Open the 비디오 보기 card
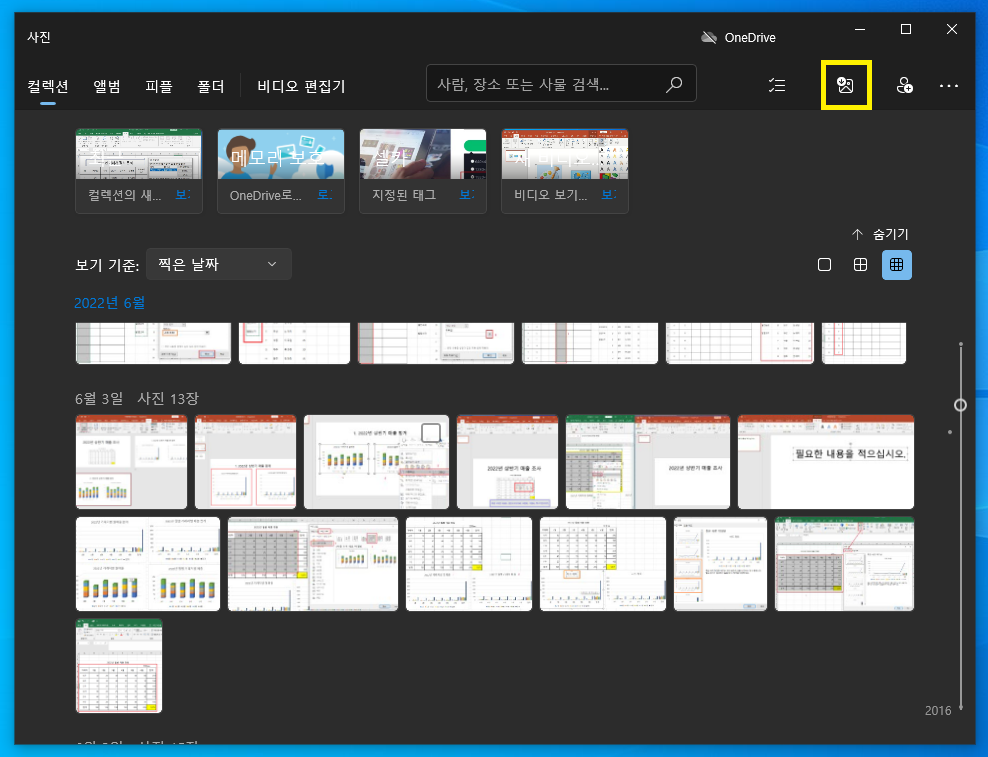This screenshot has height=757, width=988. pos(565,171)
